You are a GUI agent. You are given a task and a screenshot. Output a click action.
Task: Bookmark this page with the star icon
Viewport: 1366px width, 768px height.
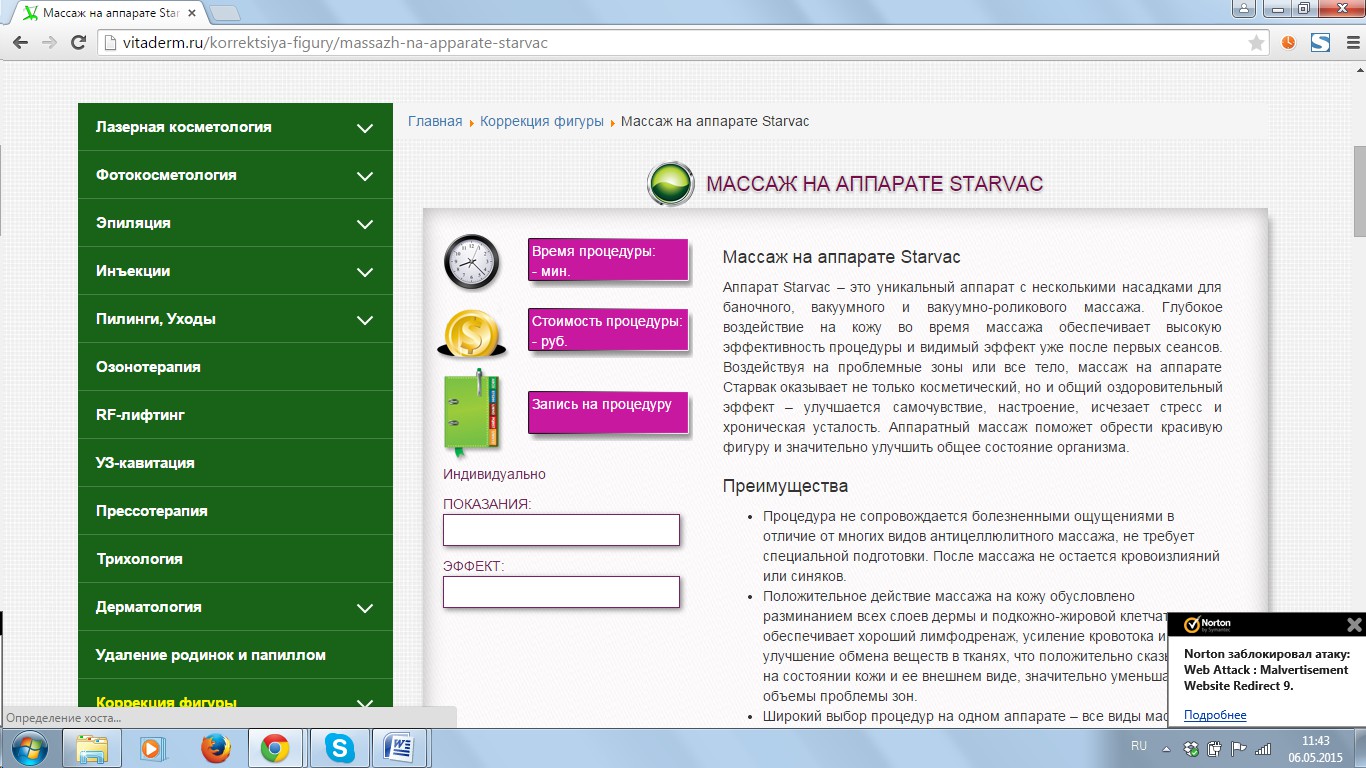[1256, 43]
